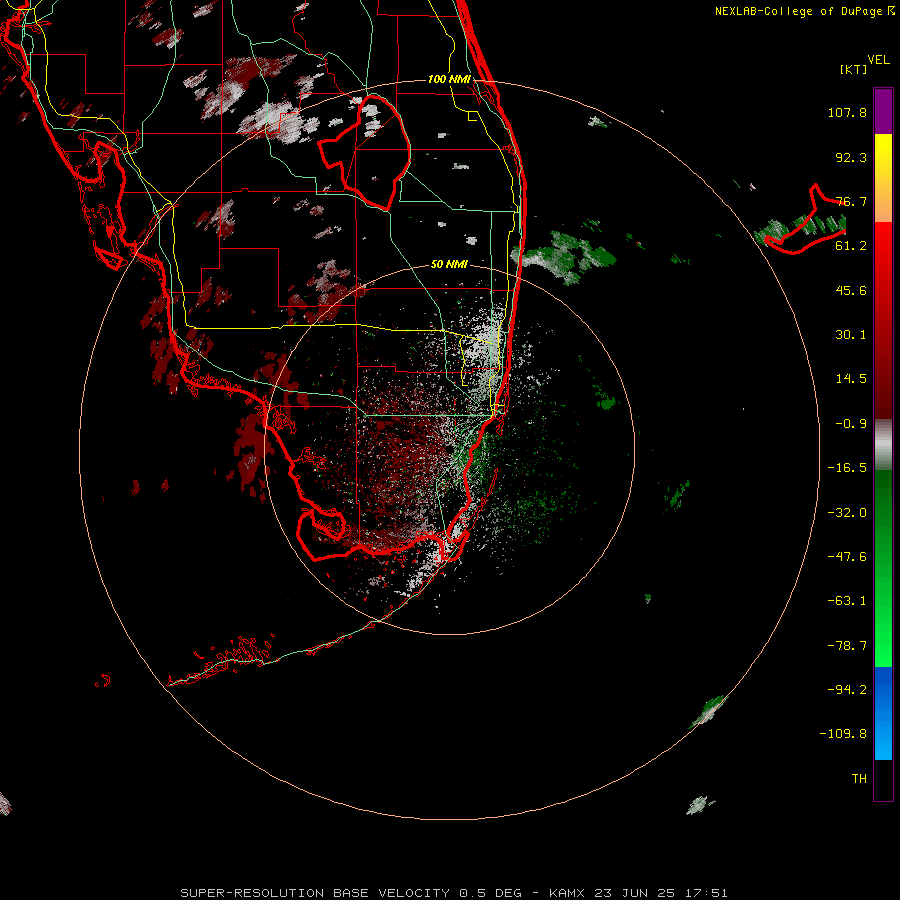Click the -32.0 legend value

pyautogui.click(x=847, y=513)
